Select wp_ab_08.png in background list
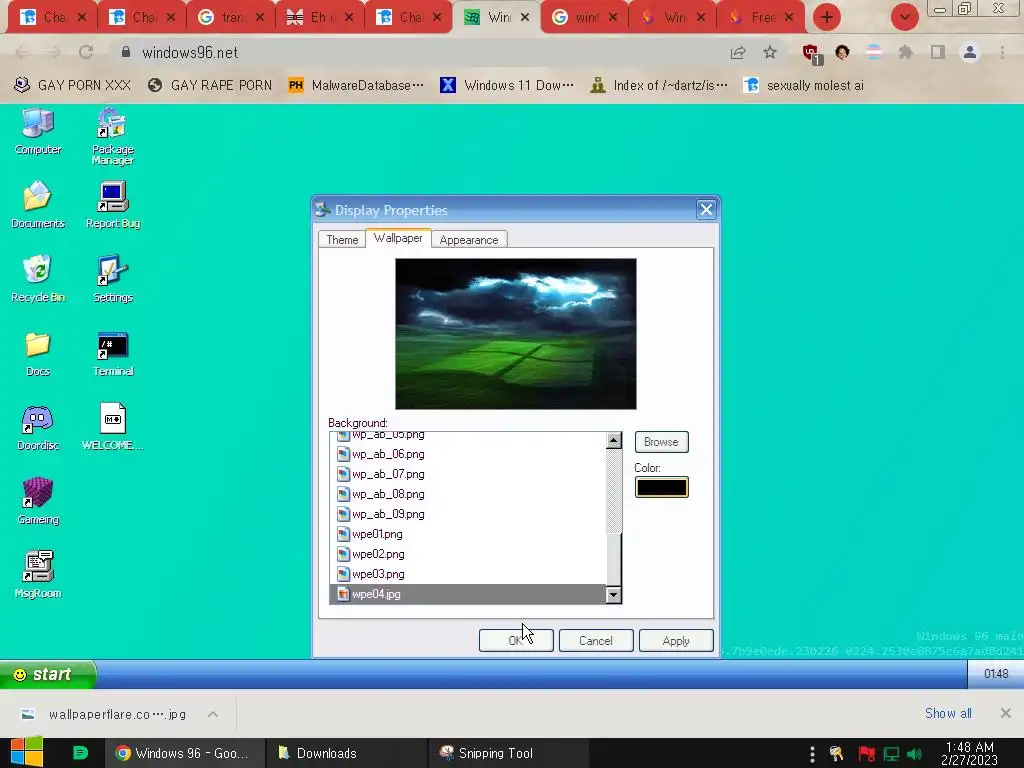Viewport: 1024px width, 768px height. (x=468, y=494)
